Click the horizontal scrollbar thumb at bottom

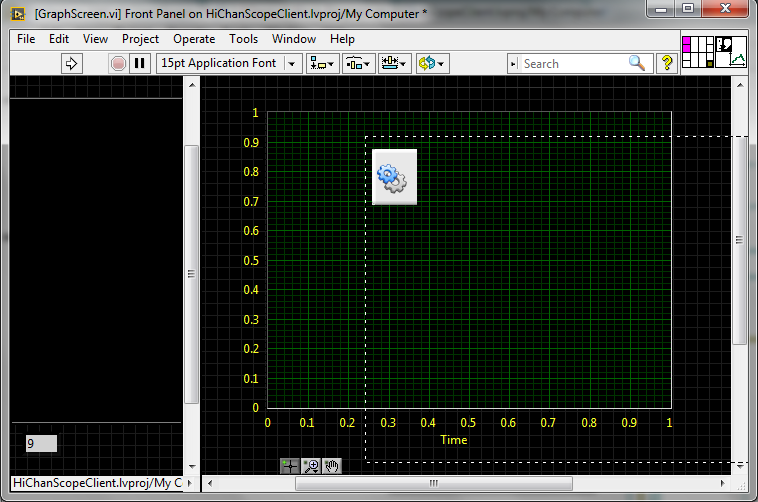coord(432,484)
